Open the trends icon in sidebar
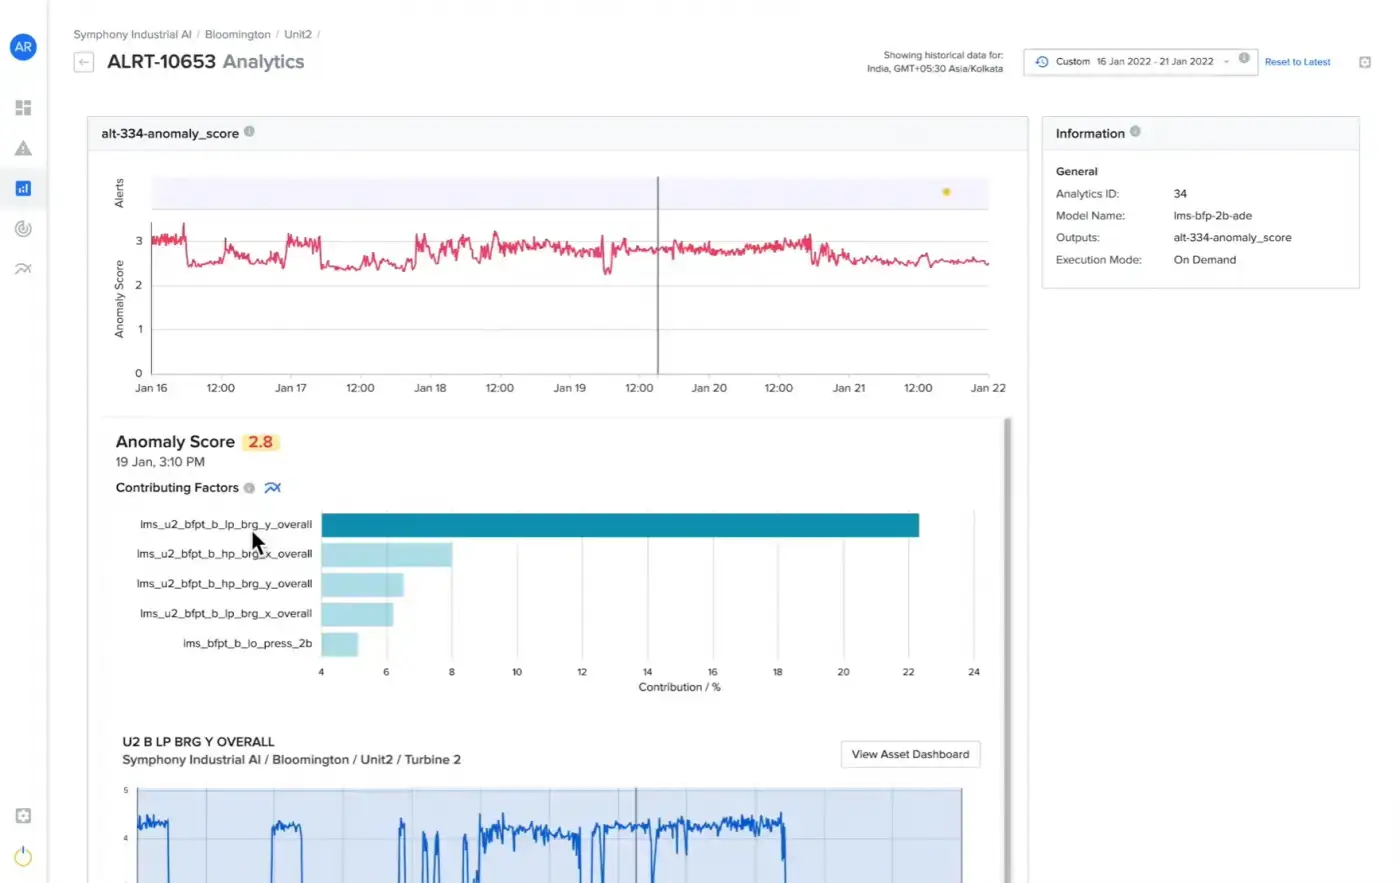Screen dimensions: 1400x883 click(23, 268)
